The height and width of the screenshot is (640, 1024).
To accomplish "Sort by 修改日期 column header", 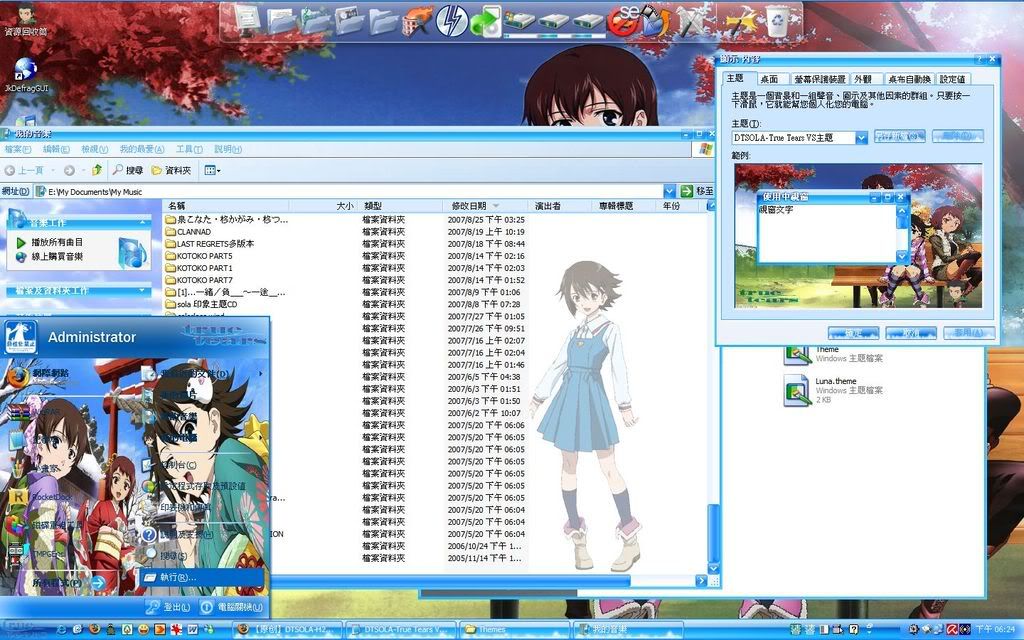I will 485,206.
